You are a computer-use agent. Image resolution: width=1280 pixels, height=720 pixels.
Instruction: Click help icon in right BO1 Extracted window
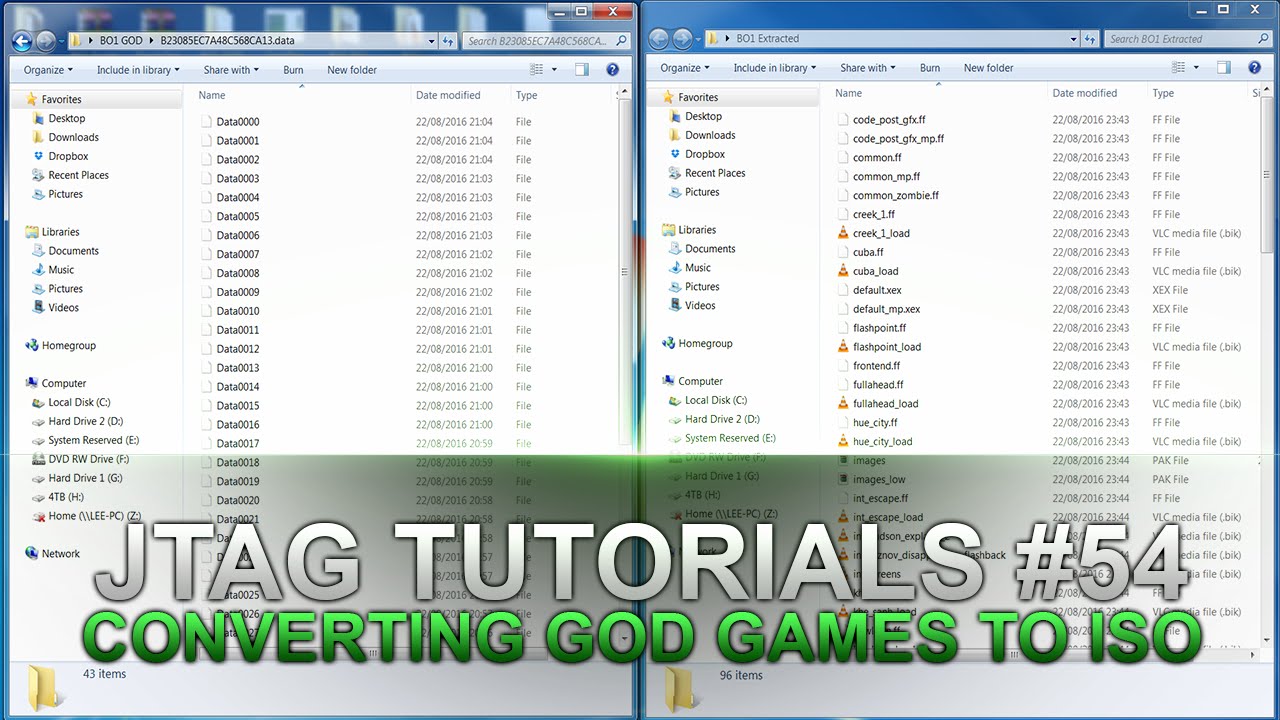[x=1254, y=68]
